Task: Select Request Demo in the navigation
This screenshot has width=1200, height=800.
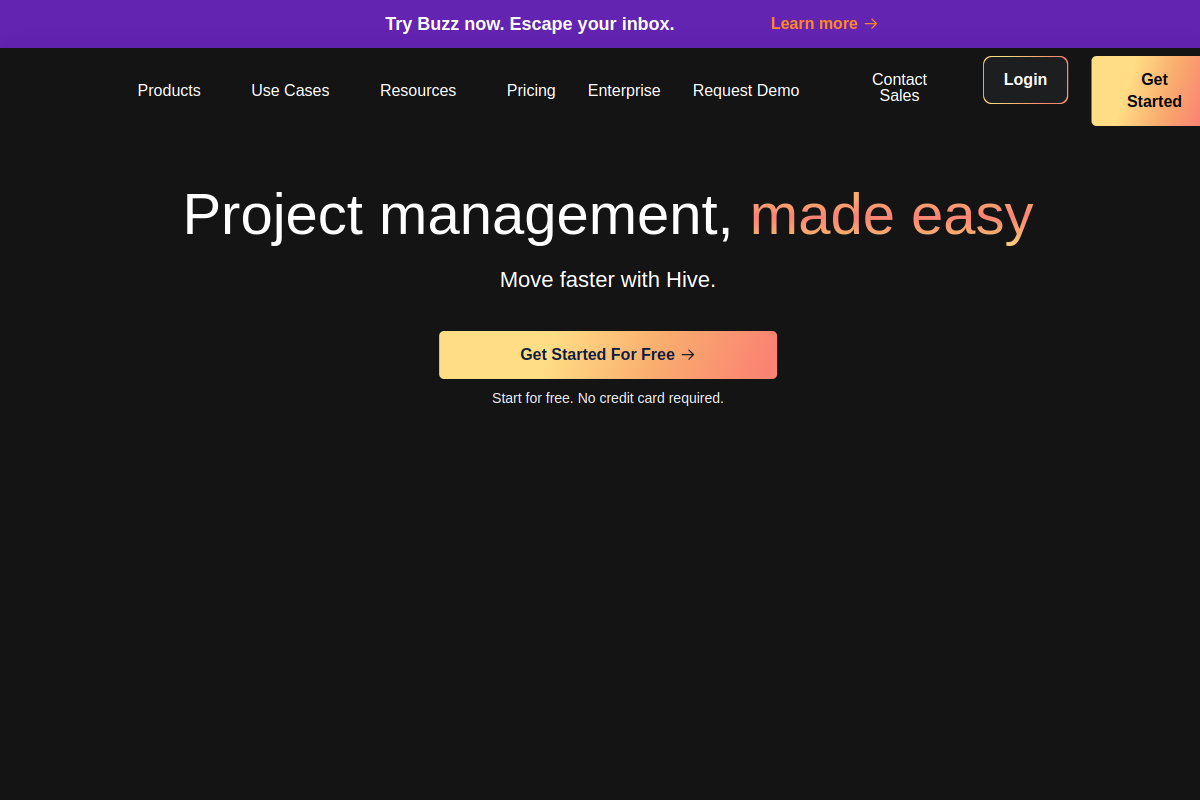Action: pyautogui.click(x=746, y=91)
